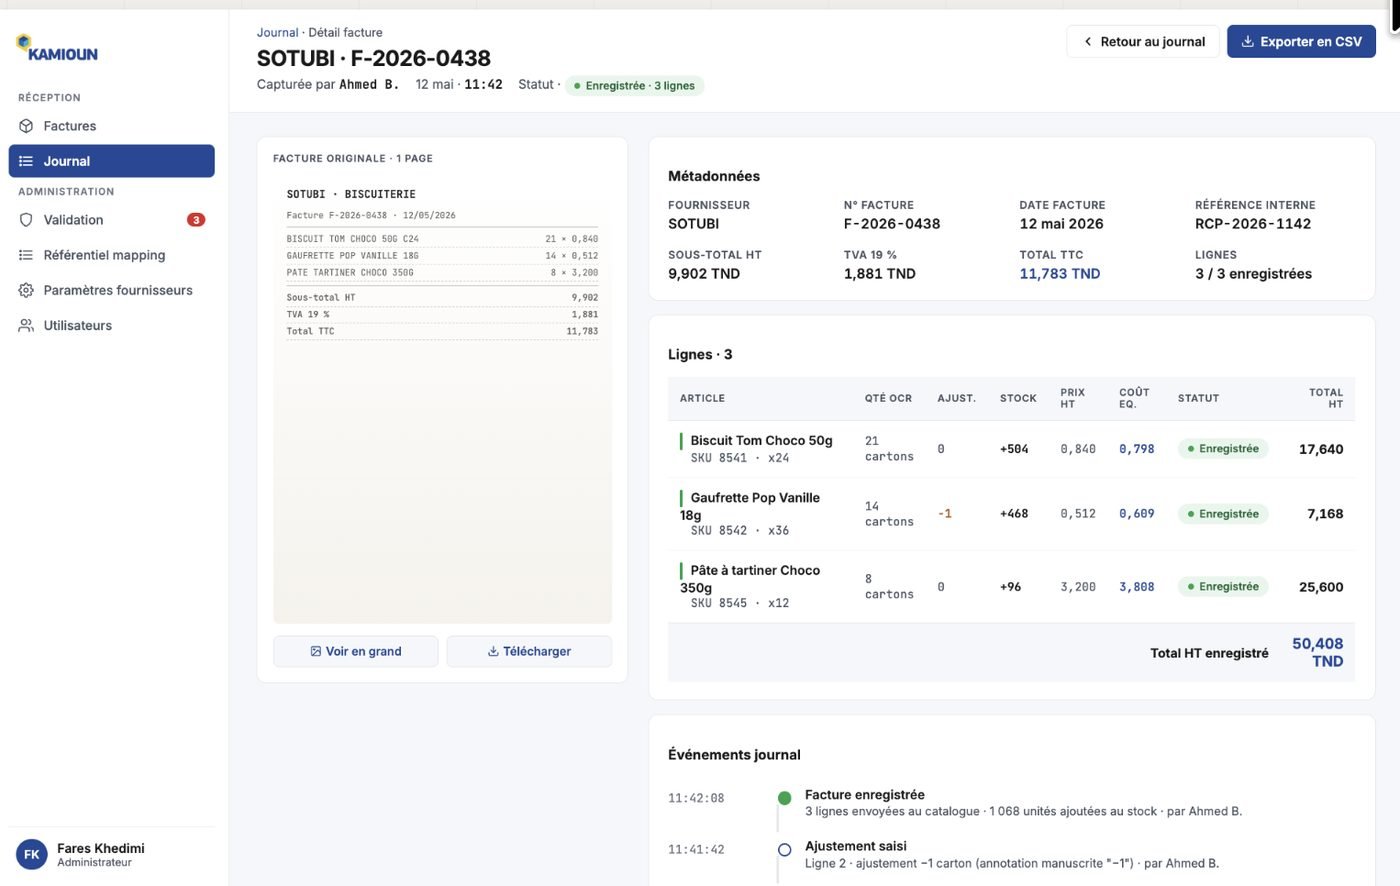Click the Gaufrette Pop Vanille 18g article name
This screenshot has width=1400, height=886.
pos(750,506)
